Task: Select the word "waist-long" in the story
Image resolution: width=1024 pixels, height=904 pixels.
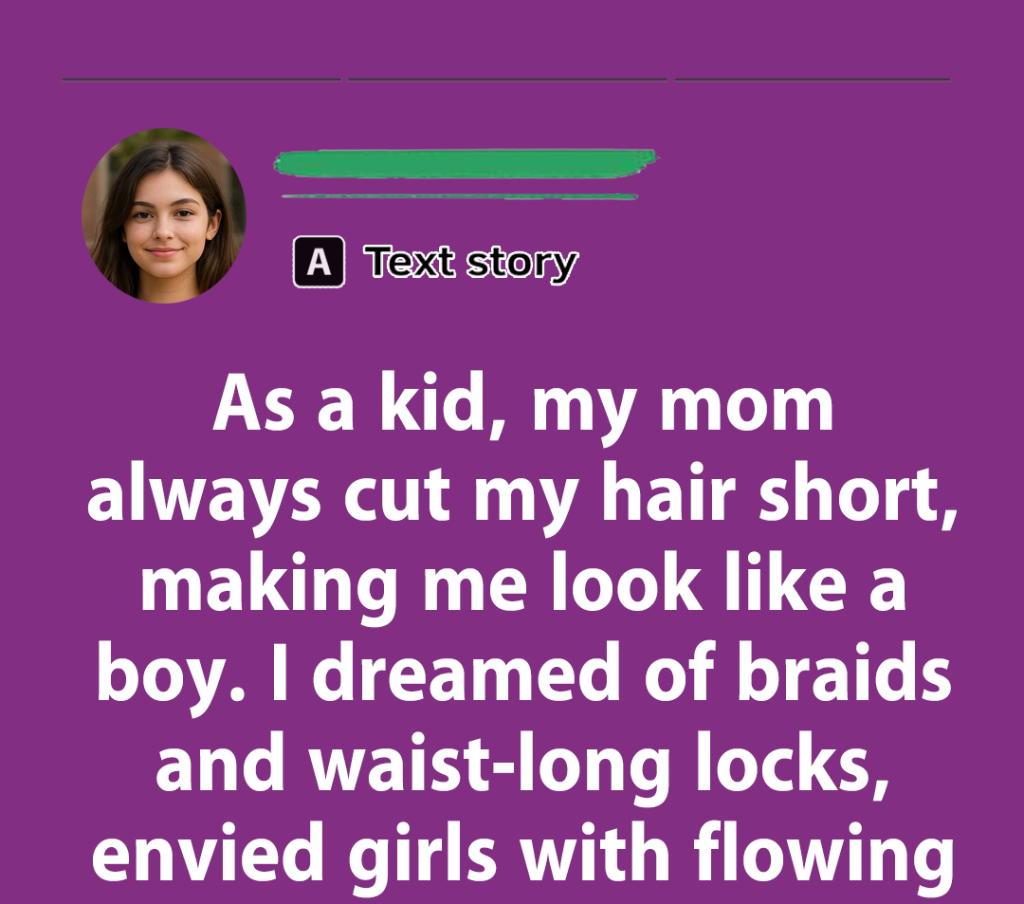Action: tap(490, 764)
